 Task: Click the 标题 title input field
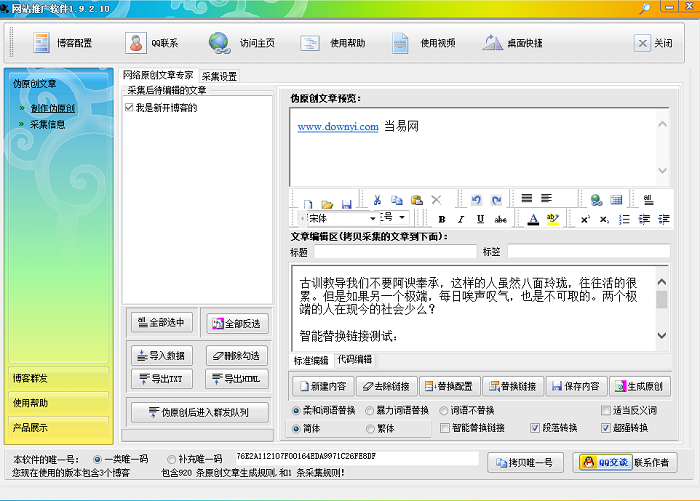(x=394, y=251)
